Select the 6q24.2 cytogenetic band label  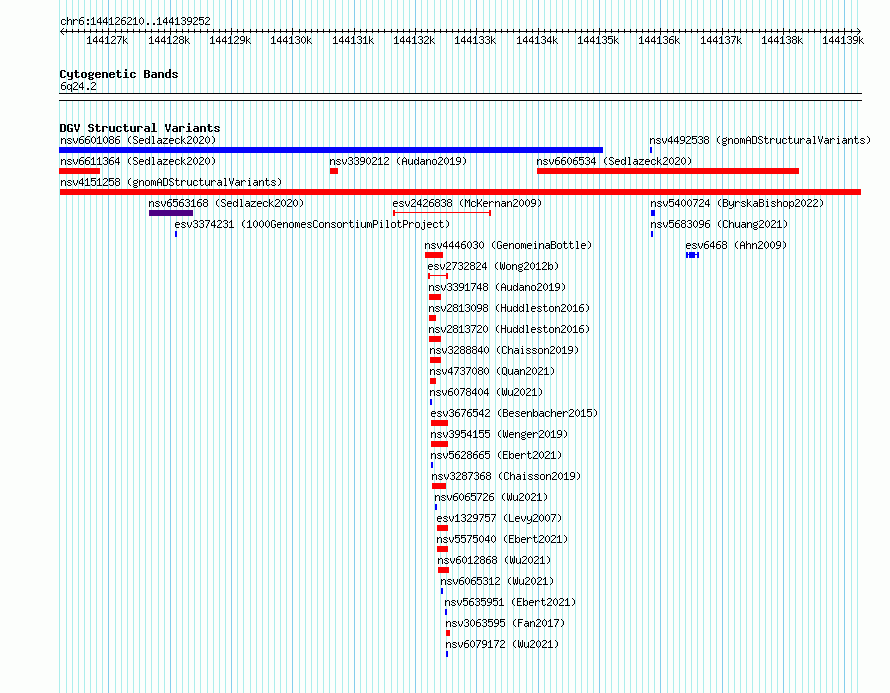(78, 86)
